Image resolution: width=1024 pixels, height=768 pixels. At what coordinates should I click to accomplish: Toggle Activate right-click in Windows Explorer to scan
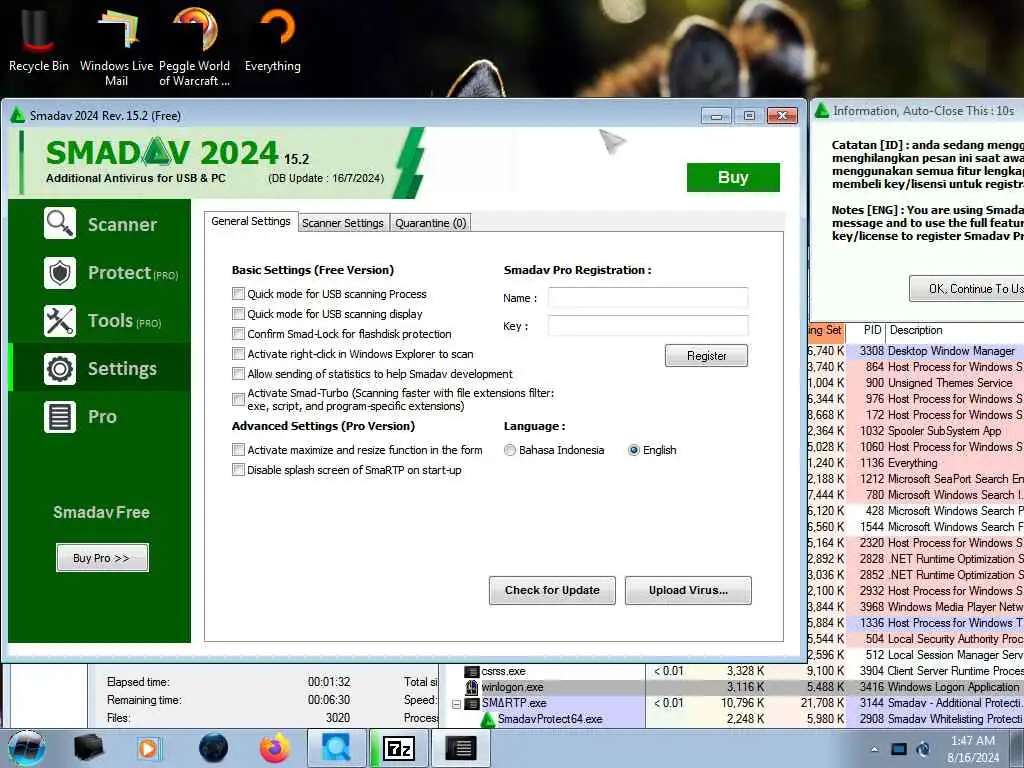click(x=238, y=354)
